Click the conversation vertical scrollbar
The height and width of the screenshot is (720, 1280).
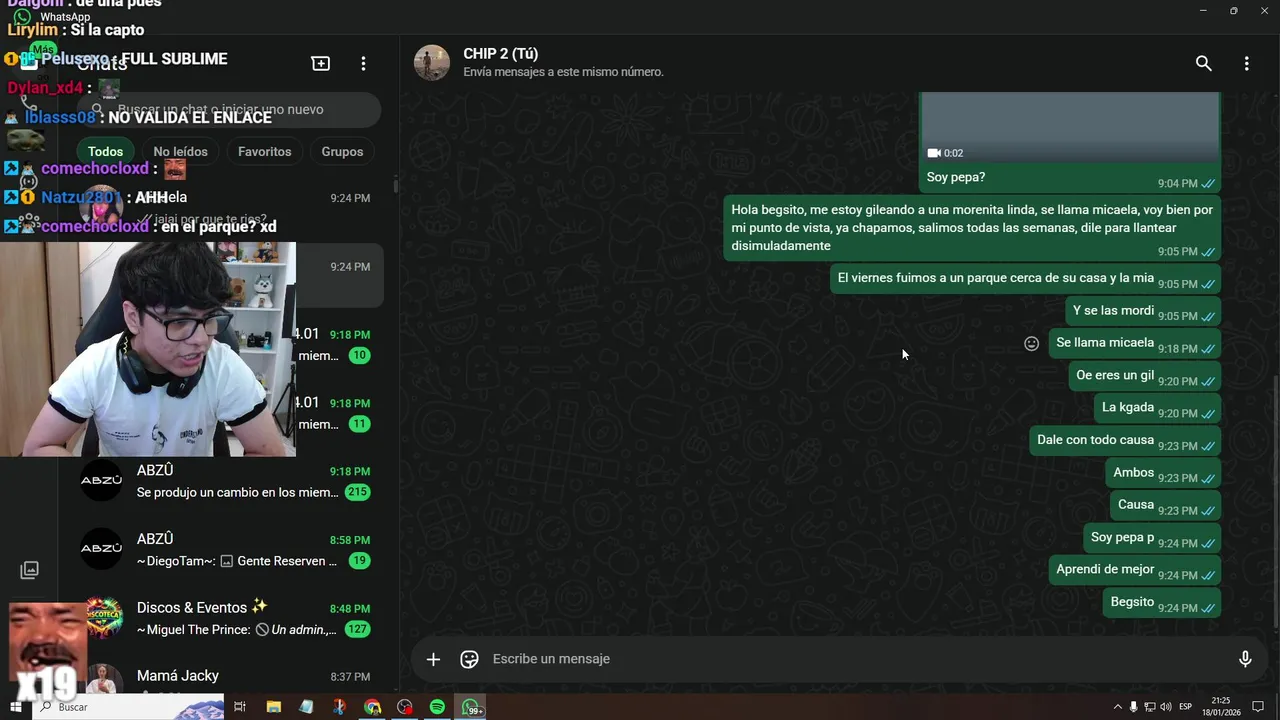tap(1275, 500)
